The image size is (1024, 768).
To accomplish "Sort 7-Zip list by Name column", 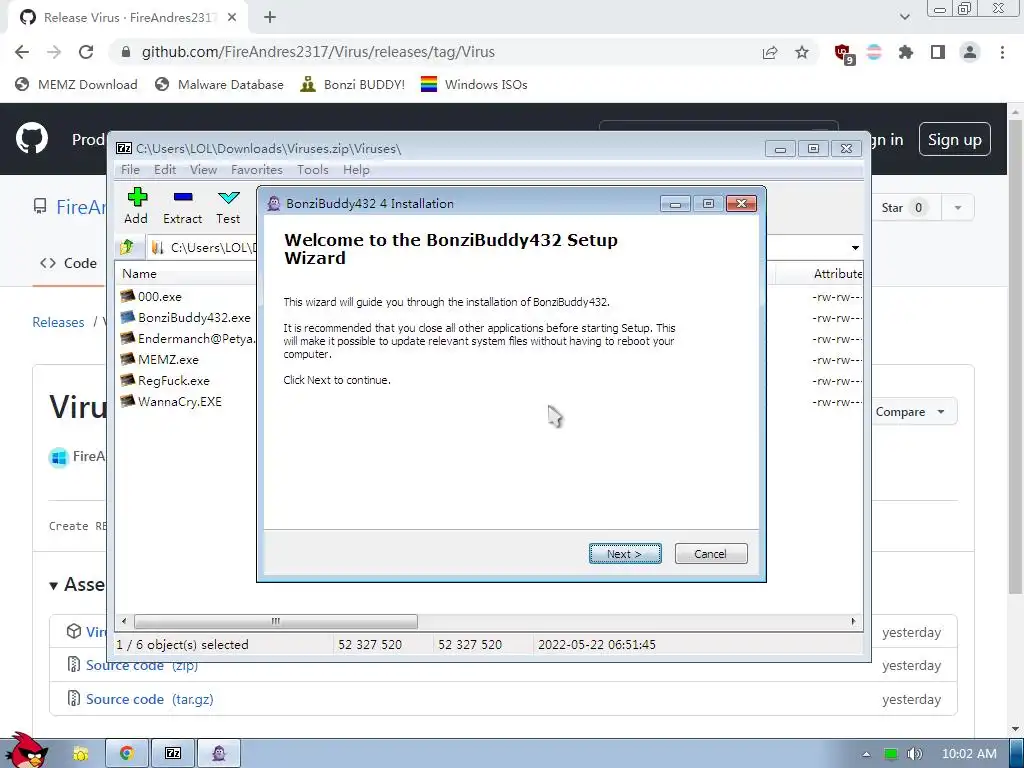I will pos(139,274).
